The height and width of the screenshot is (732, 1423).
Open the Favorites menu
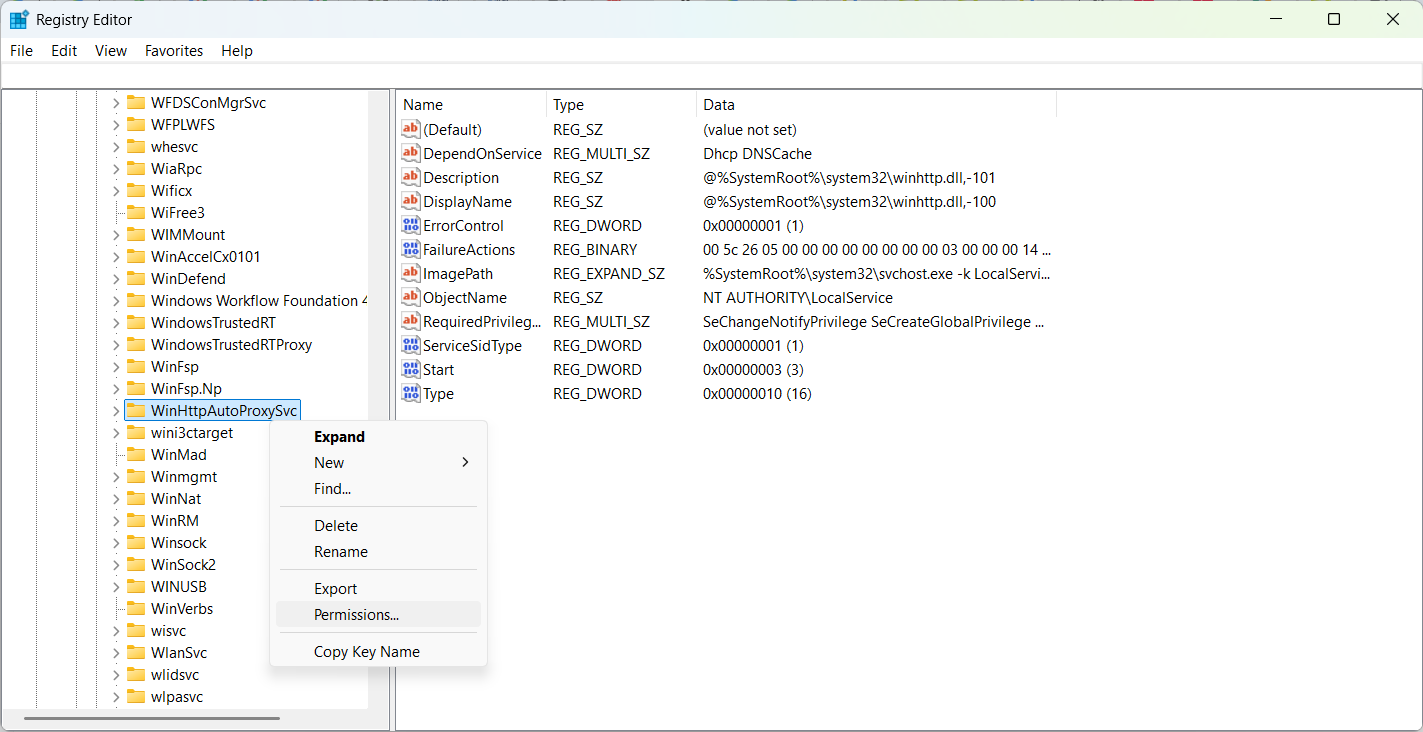[x=173, y=51]
